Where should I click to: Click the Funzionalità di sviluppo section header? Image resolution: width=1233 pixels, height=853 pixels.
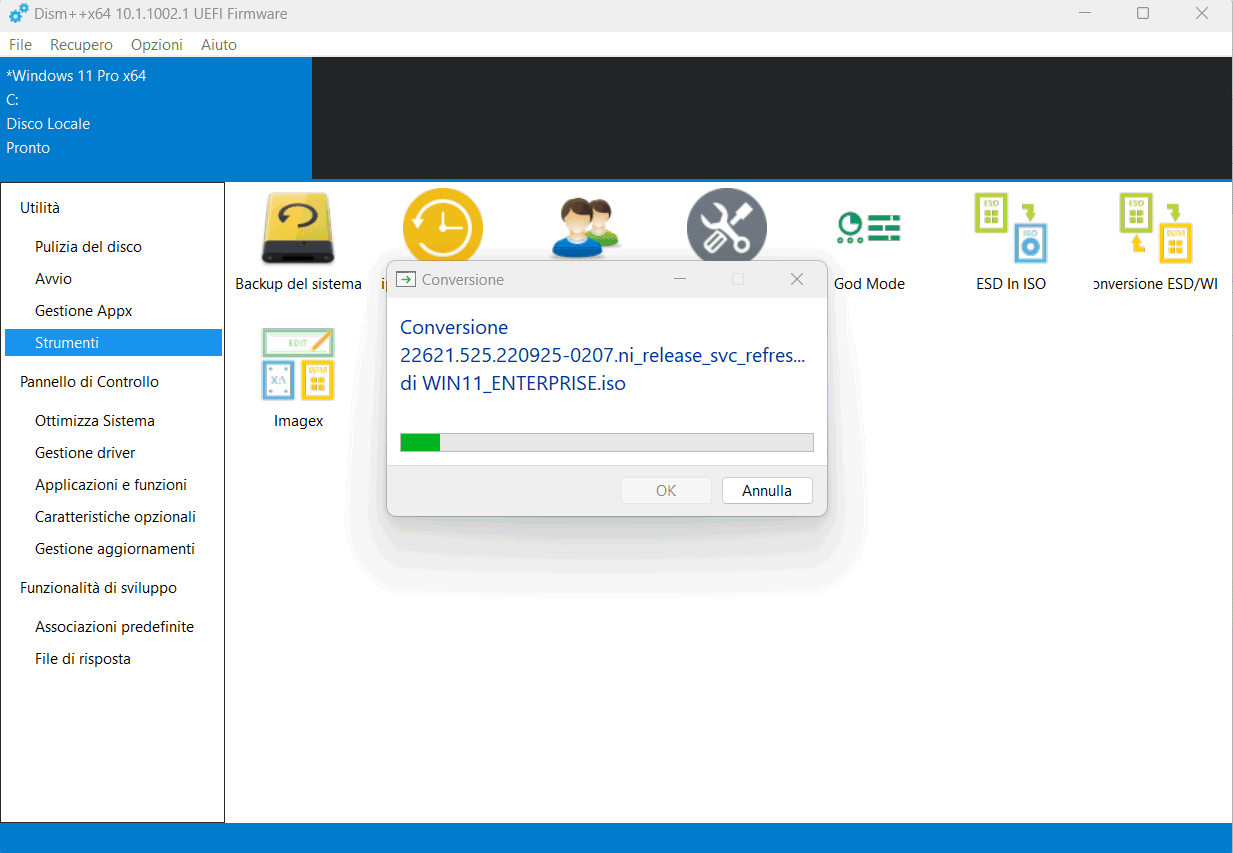tap(98, 588)
